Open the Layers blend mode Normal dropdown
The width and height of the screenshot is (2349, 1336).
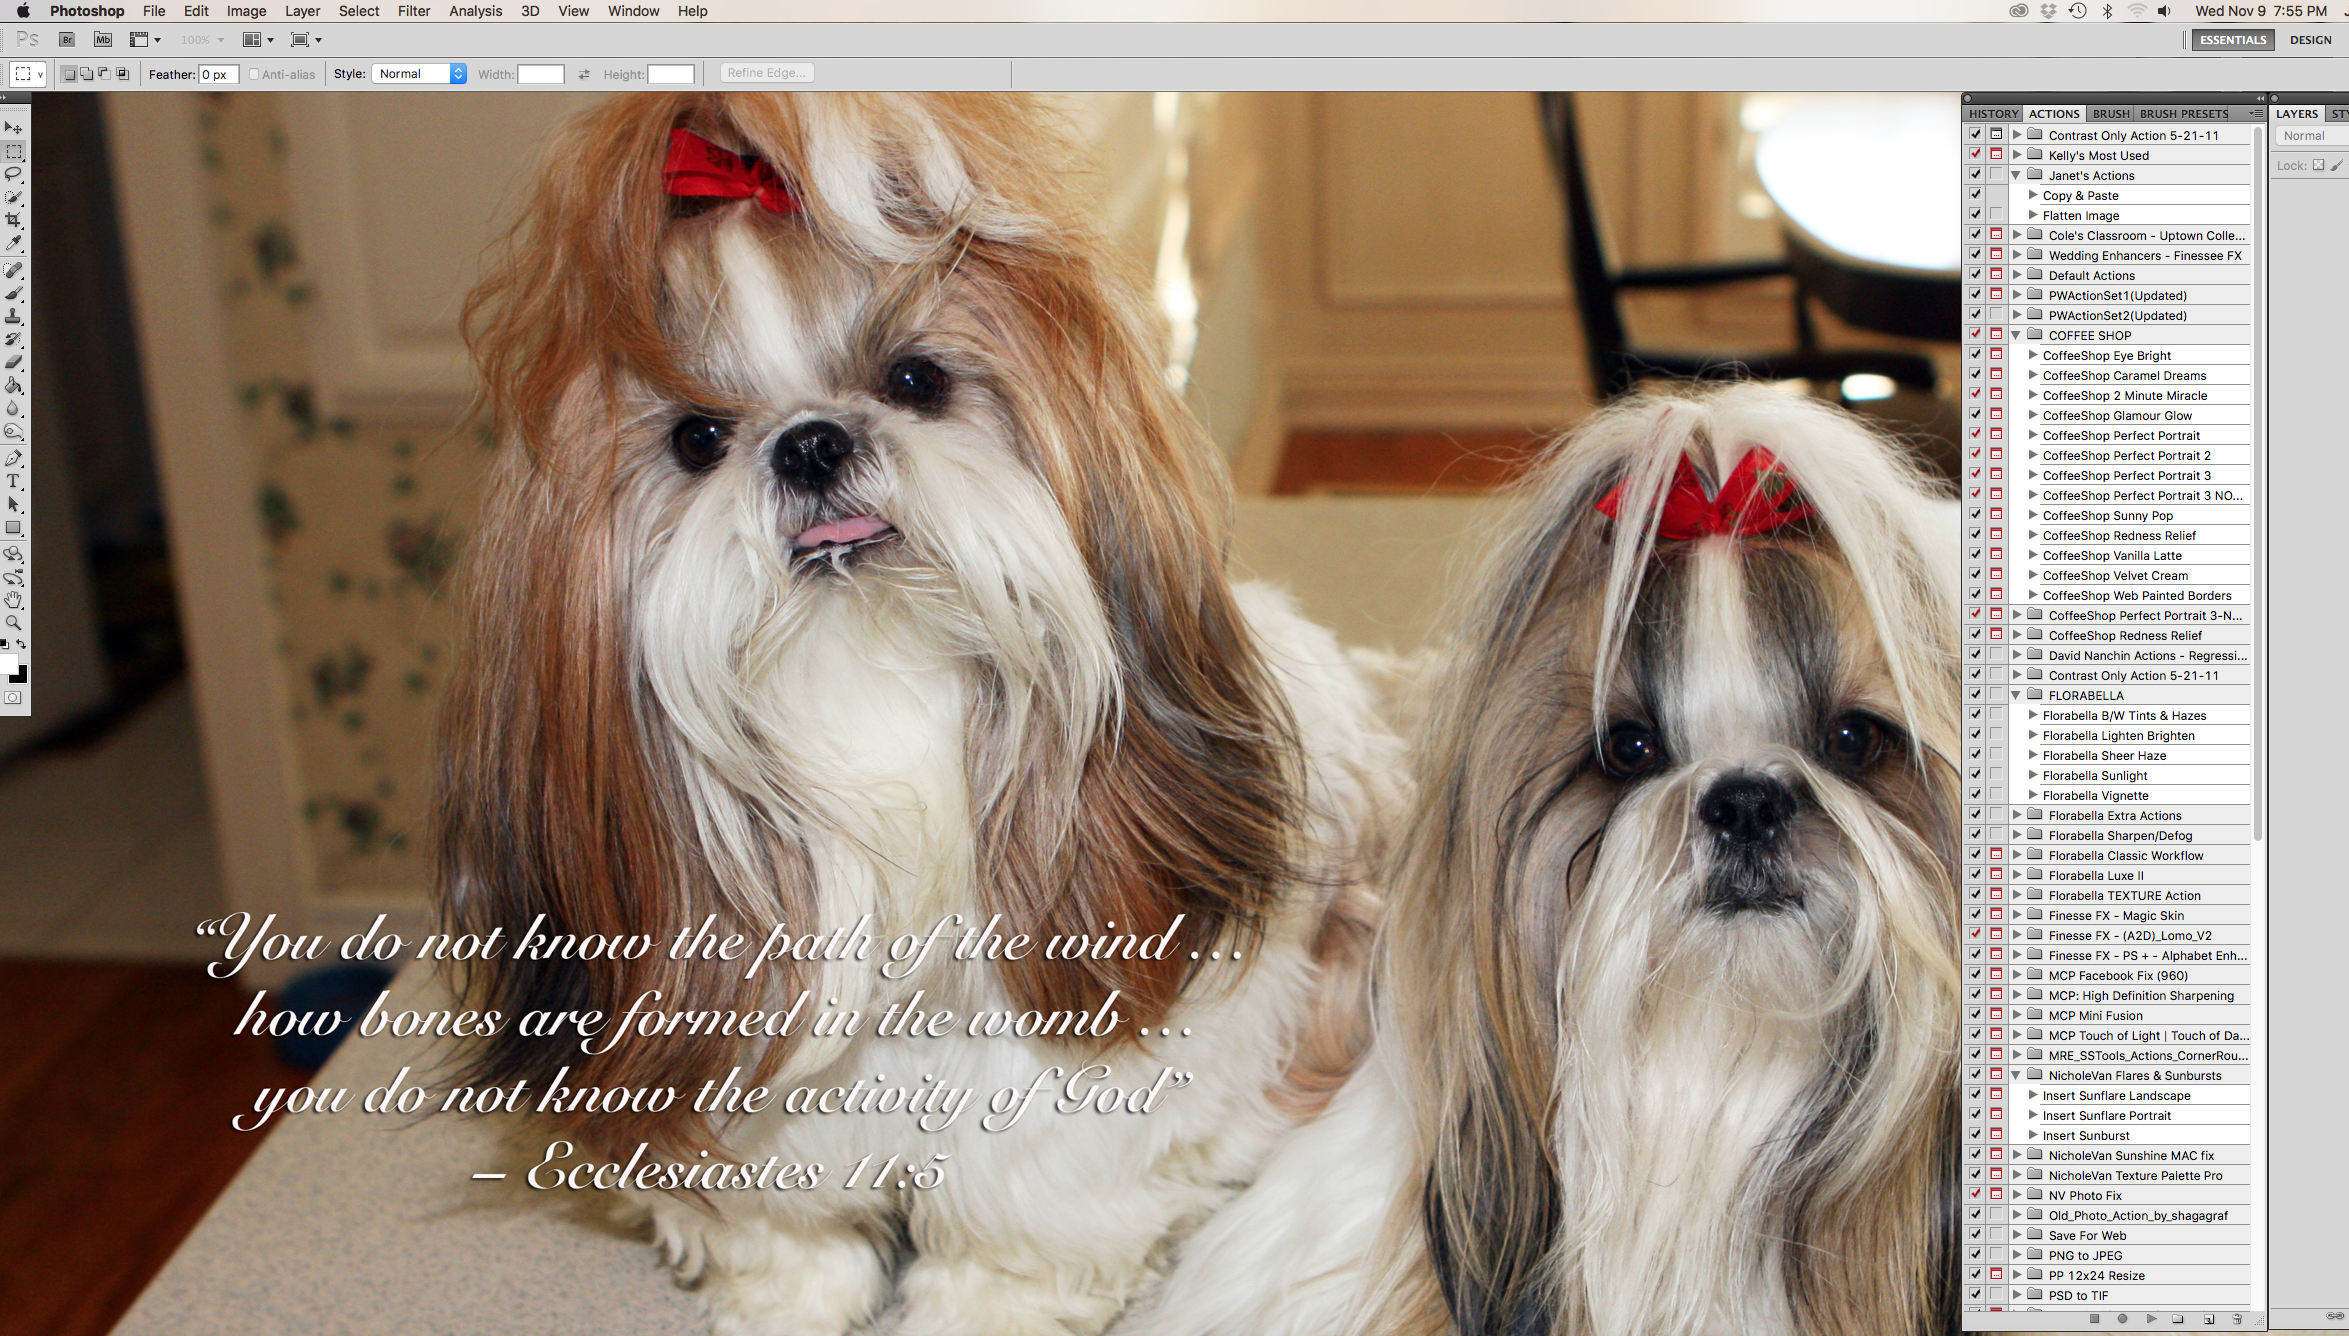2311,136
